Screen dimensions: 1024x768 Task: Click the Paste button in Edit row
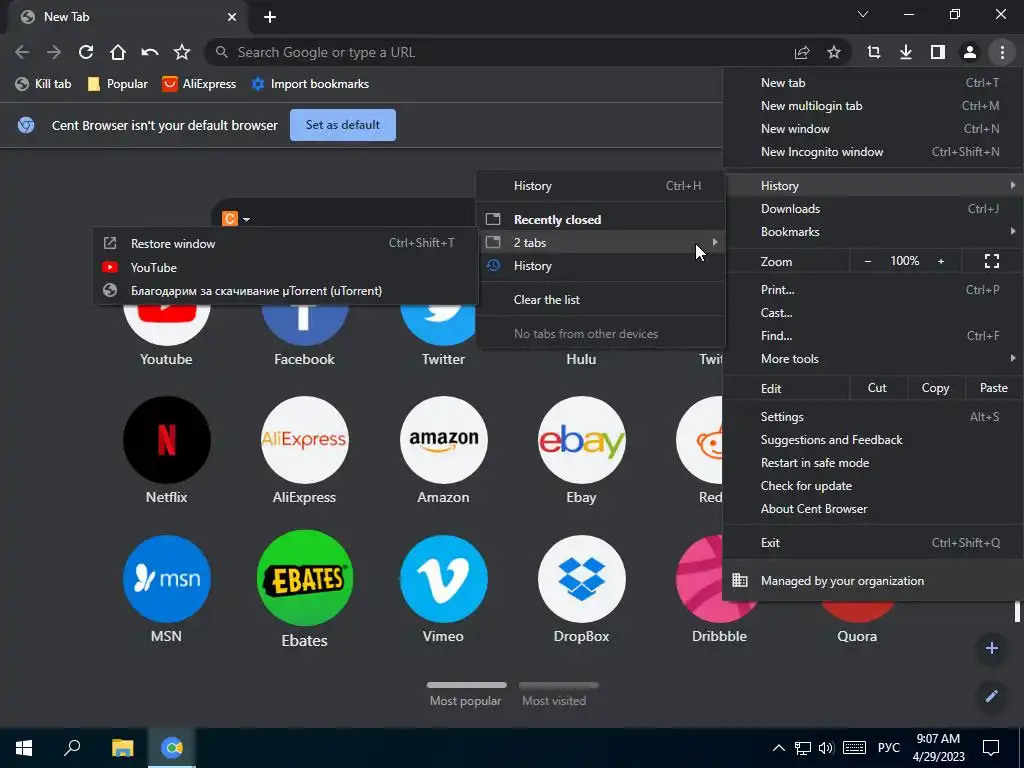[993, 388]
